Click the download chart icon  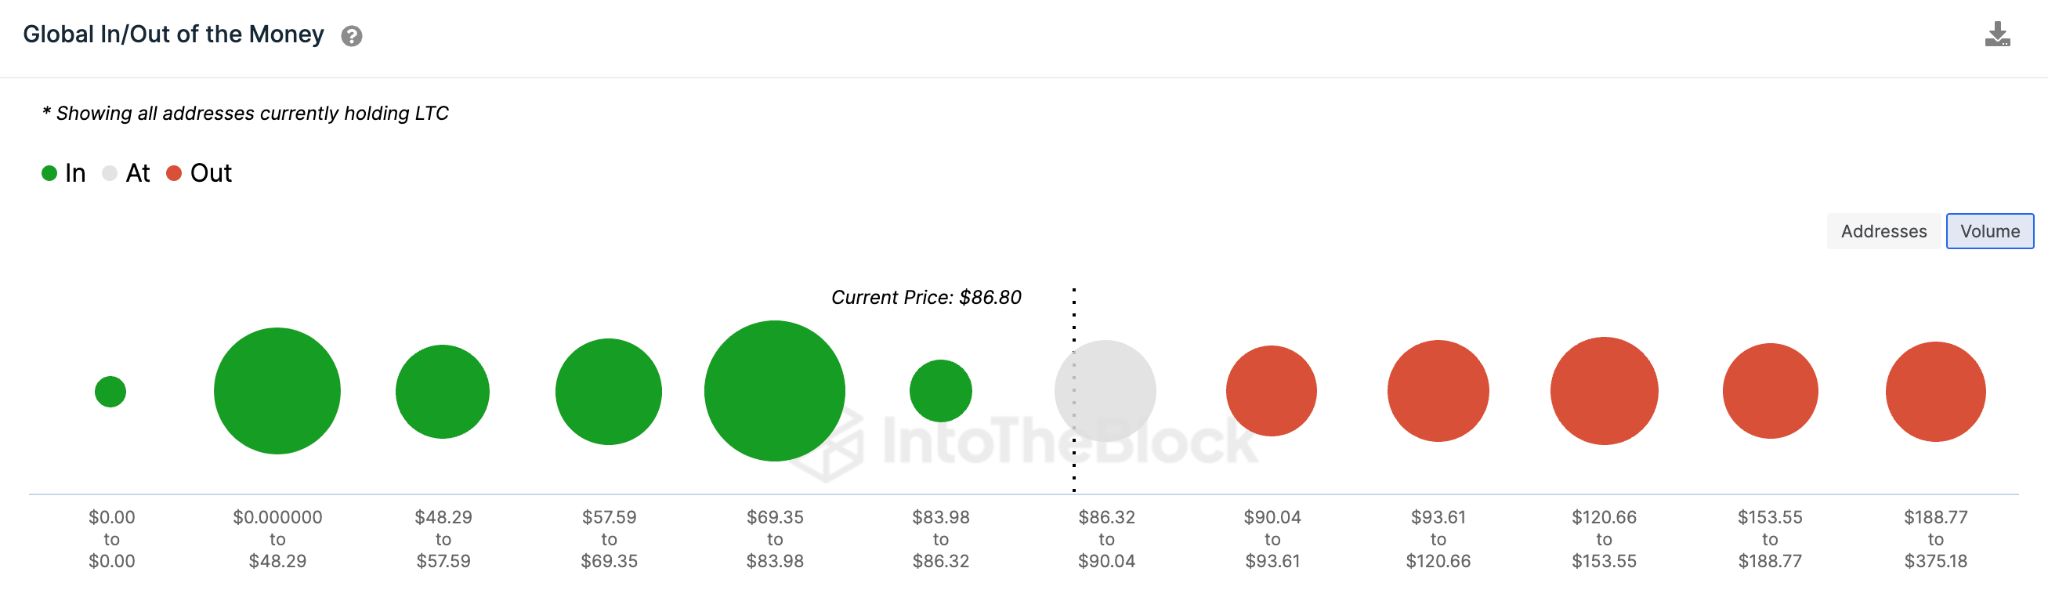(x=1999, y=33)
